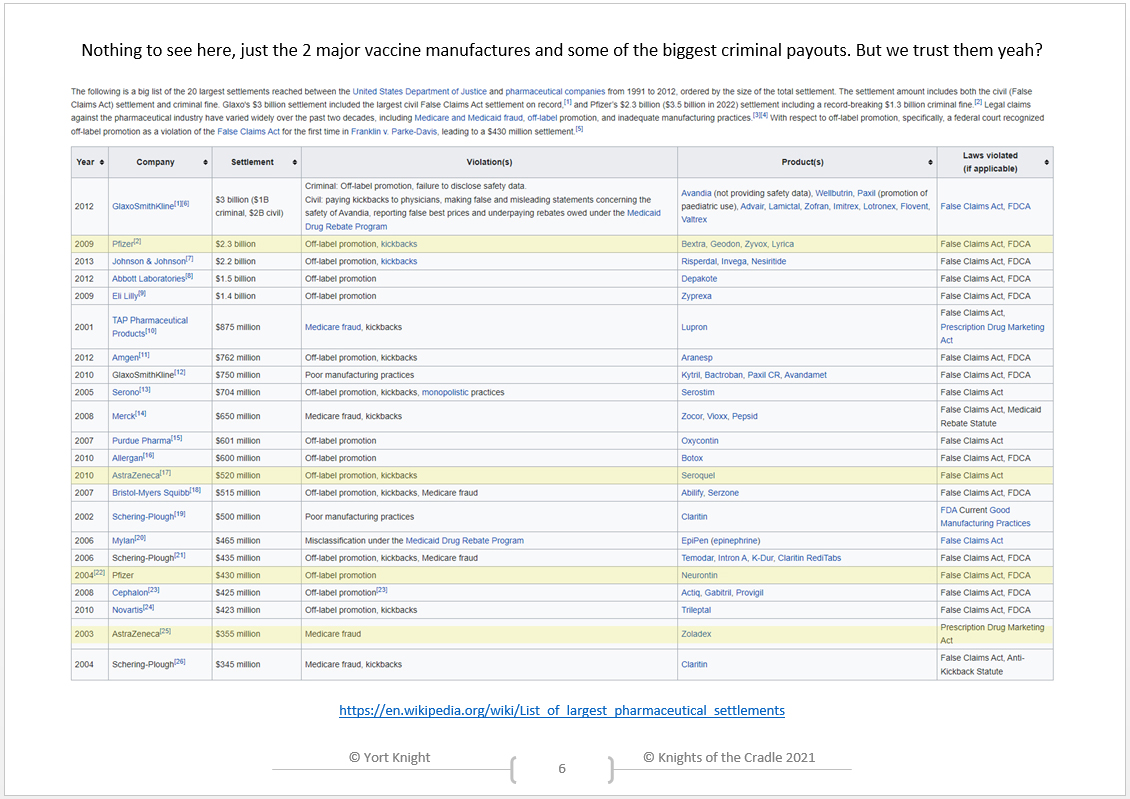Click the "Nothing to see here" heading text
This screenshot has width=1130, height=799.
[x=562, y=50]
